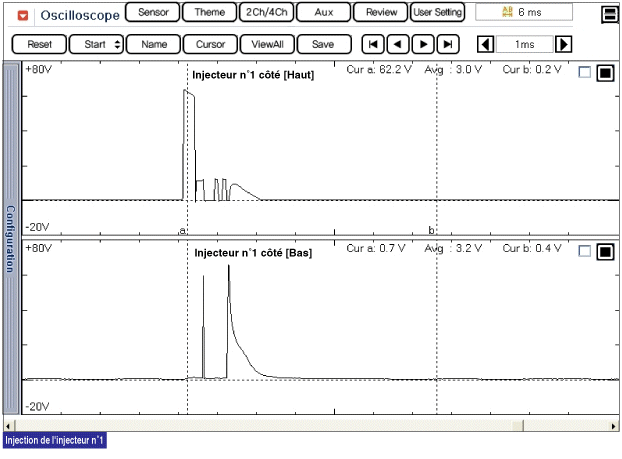Jump to first record with skip-back icon
622x459 pixels.
point(372,45)
